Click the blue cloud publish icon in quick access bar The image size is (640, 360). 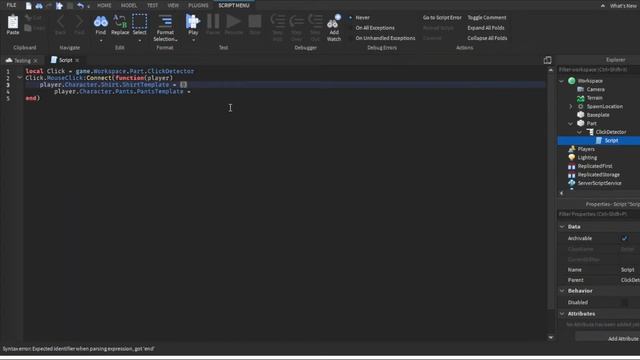[x=39, y=6]
